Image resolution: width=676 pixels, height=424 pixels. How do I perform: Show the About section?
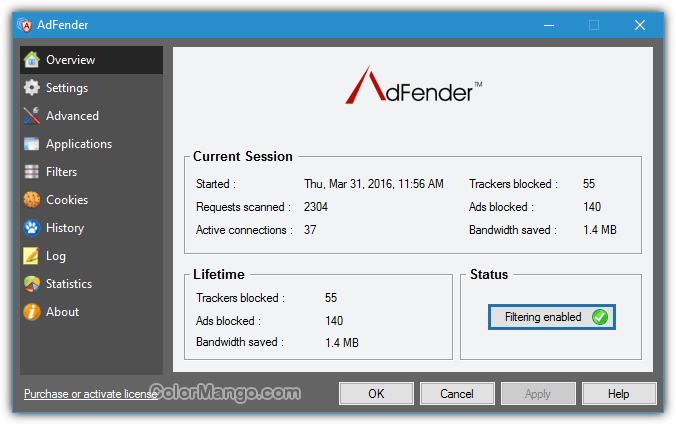(91, 312)
